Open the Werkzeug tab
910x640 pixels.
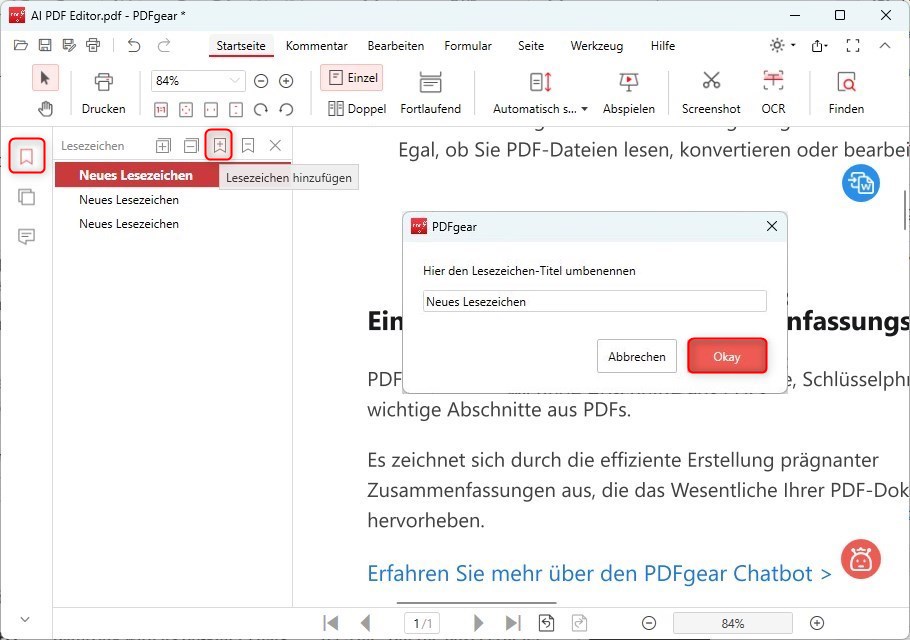(x=597, y=46)
